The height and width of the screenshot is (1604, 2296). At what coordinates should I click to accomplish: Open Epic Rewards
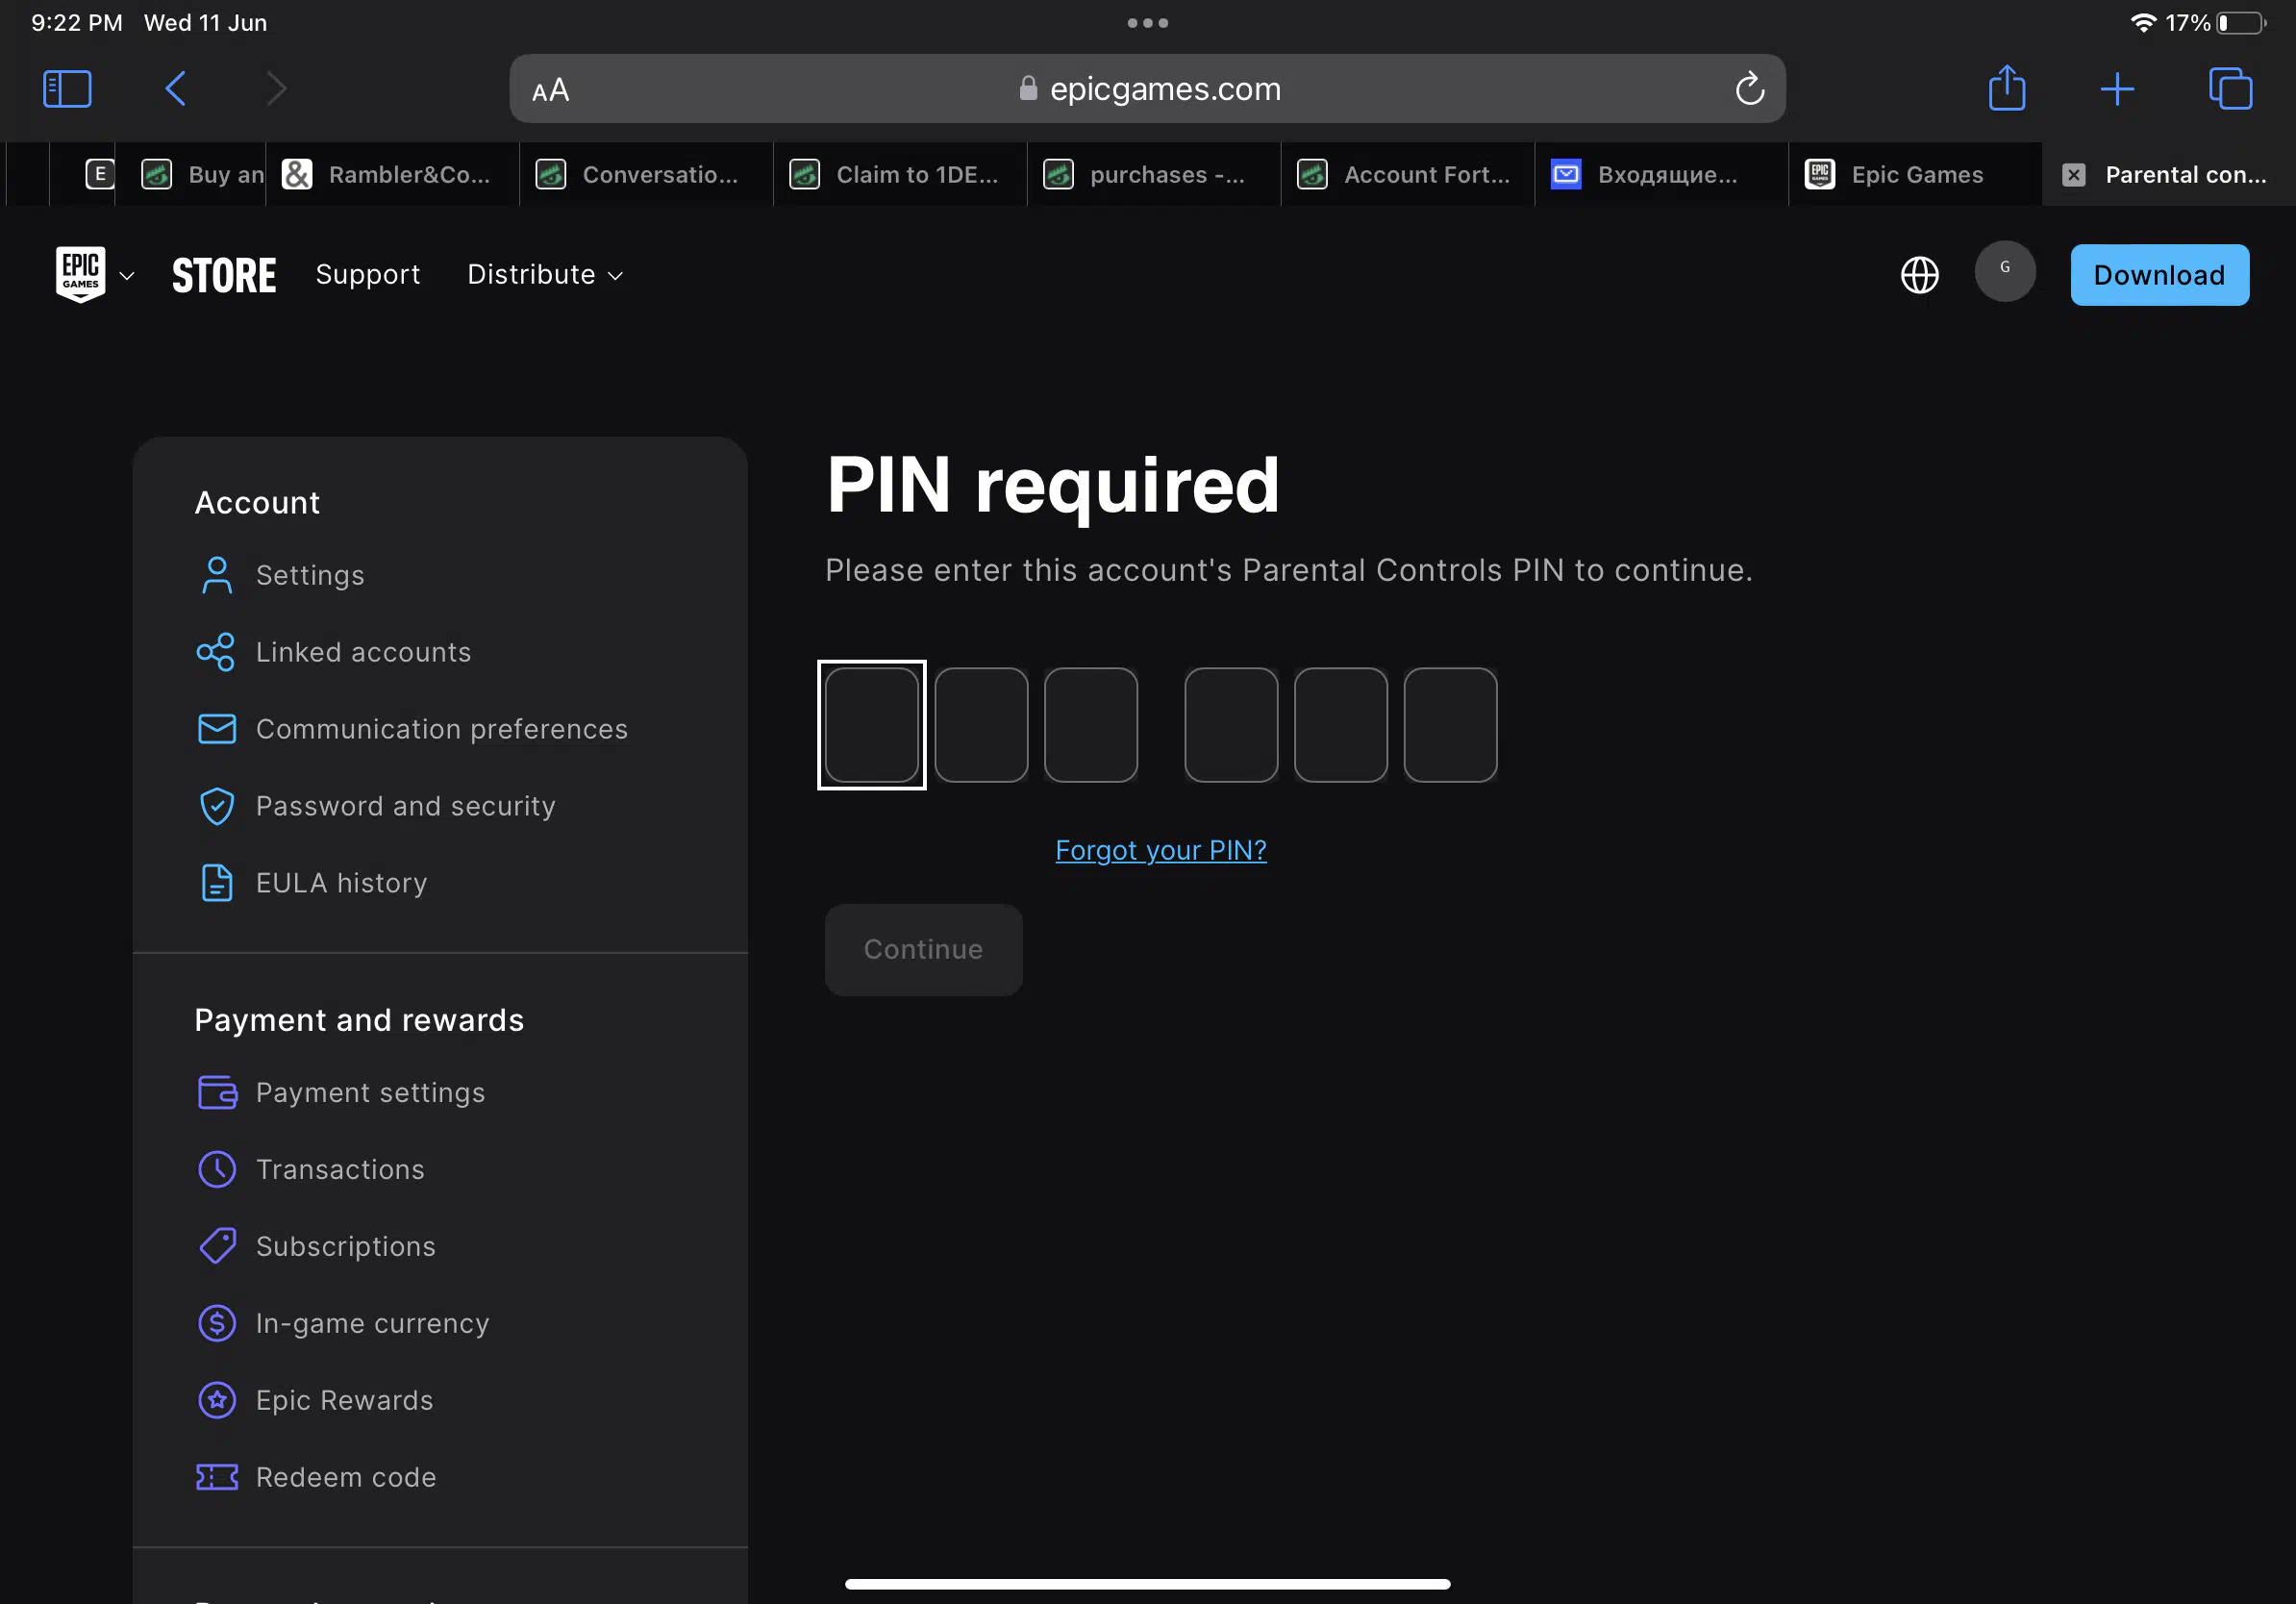[344, 1400]
